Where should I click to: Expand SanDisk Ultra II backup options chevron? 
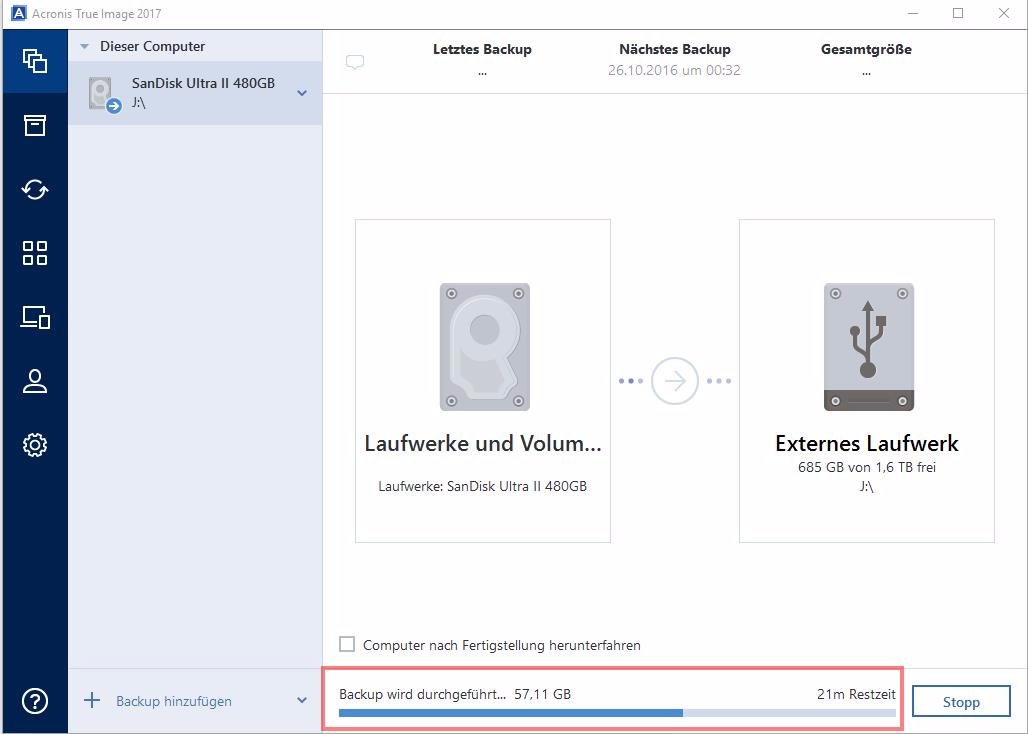click(302, 93)
